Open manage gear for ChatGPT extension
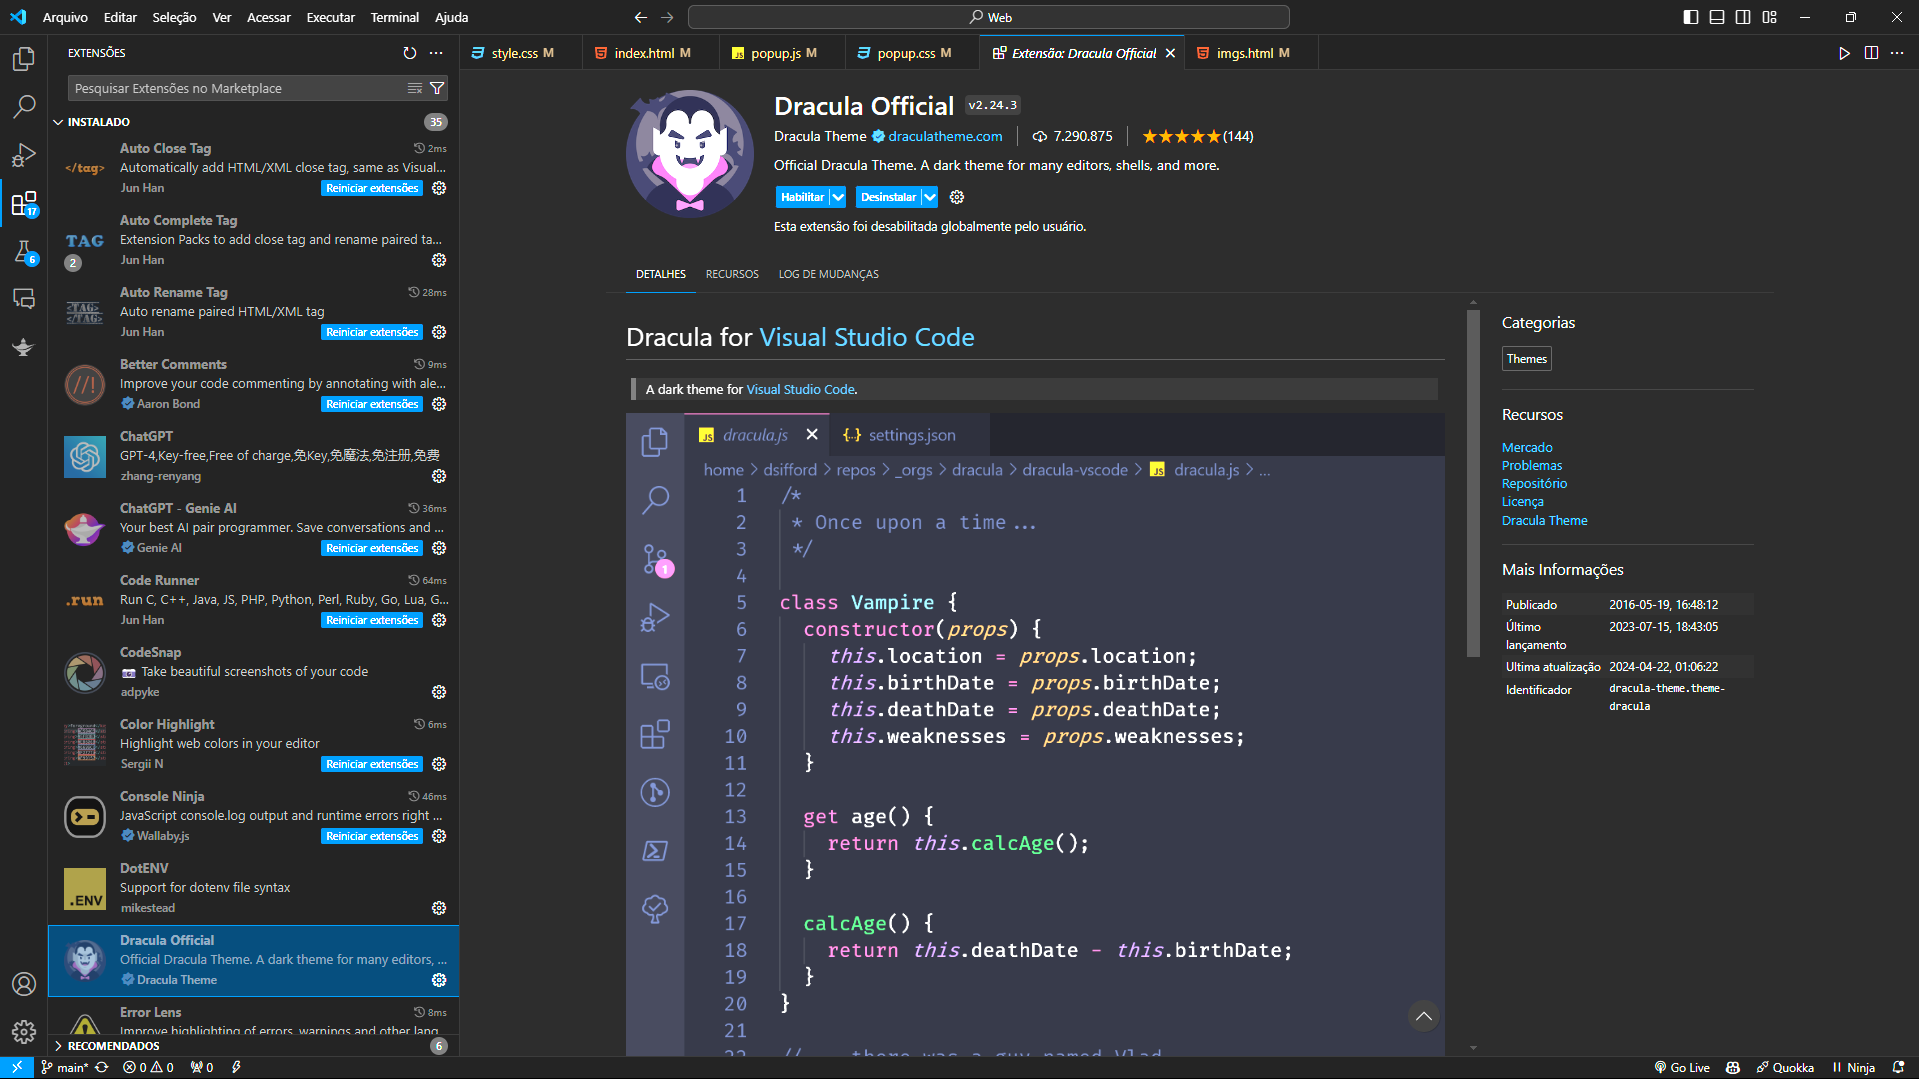Screen dimensions: 1919x1079 (x=439, y=476)
